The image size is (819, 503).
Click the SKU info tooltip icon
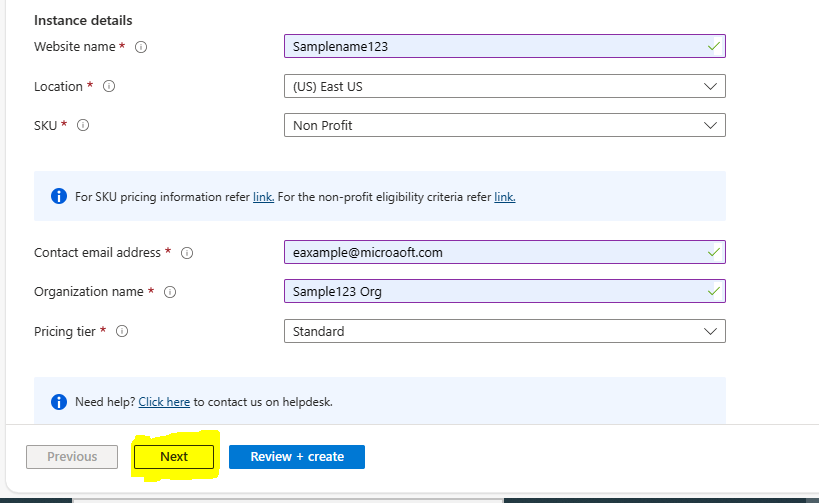coord(83,126)
